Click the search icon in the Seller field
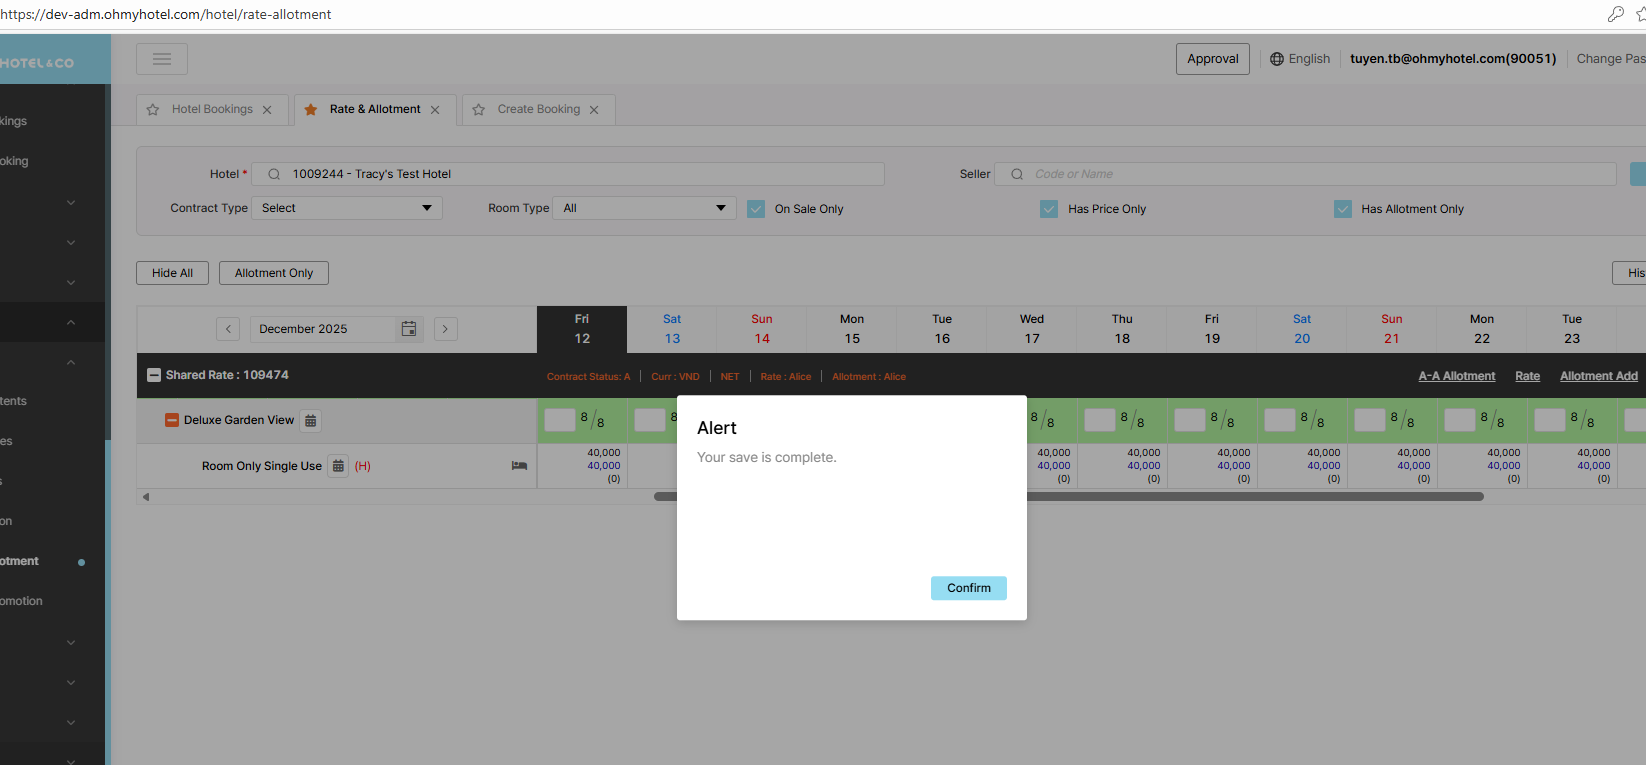Viewport: 1646px width, 765px height. coord(1017,174)
